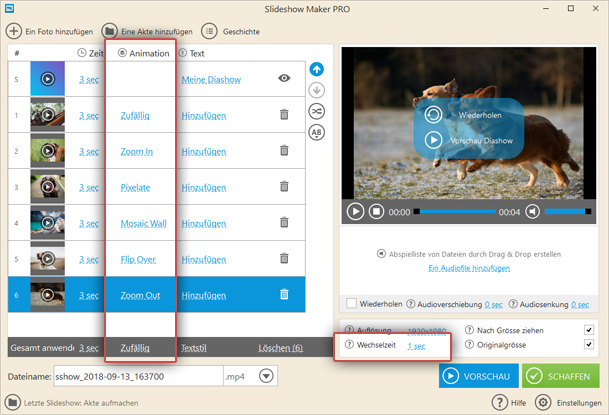Screen dimensions: 609x415
Task: Delete selected slide 6 with trash icon
Action: coord(284,294)
